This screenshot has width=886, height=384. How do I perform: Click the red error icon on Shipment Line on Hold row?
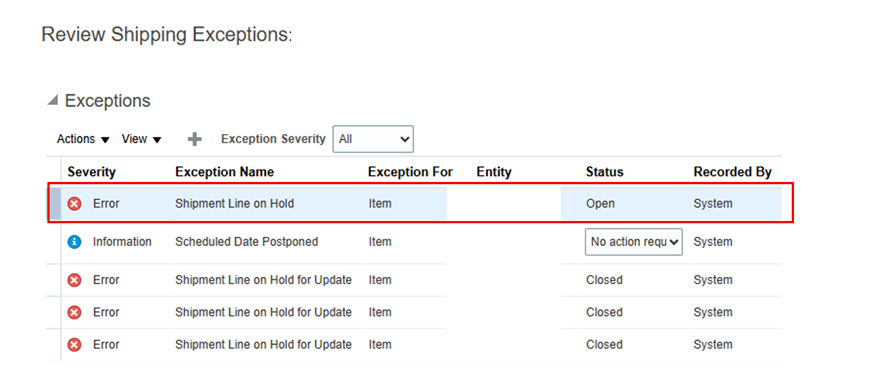coord(74,204)
